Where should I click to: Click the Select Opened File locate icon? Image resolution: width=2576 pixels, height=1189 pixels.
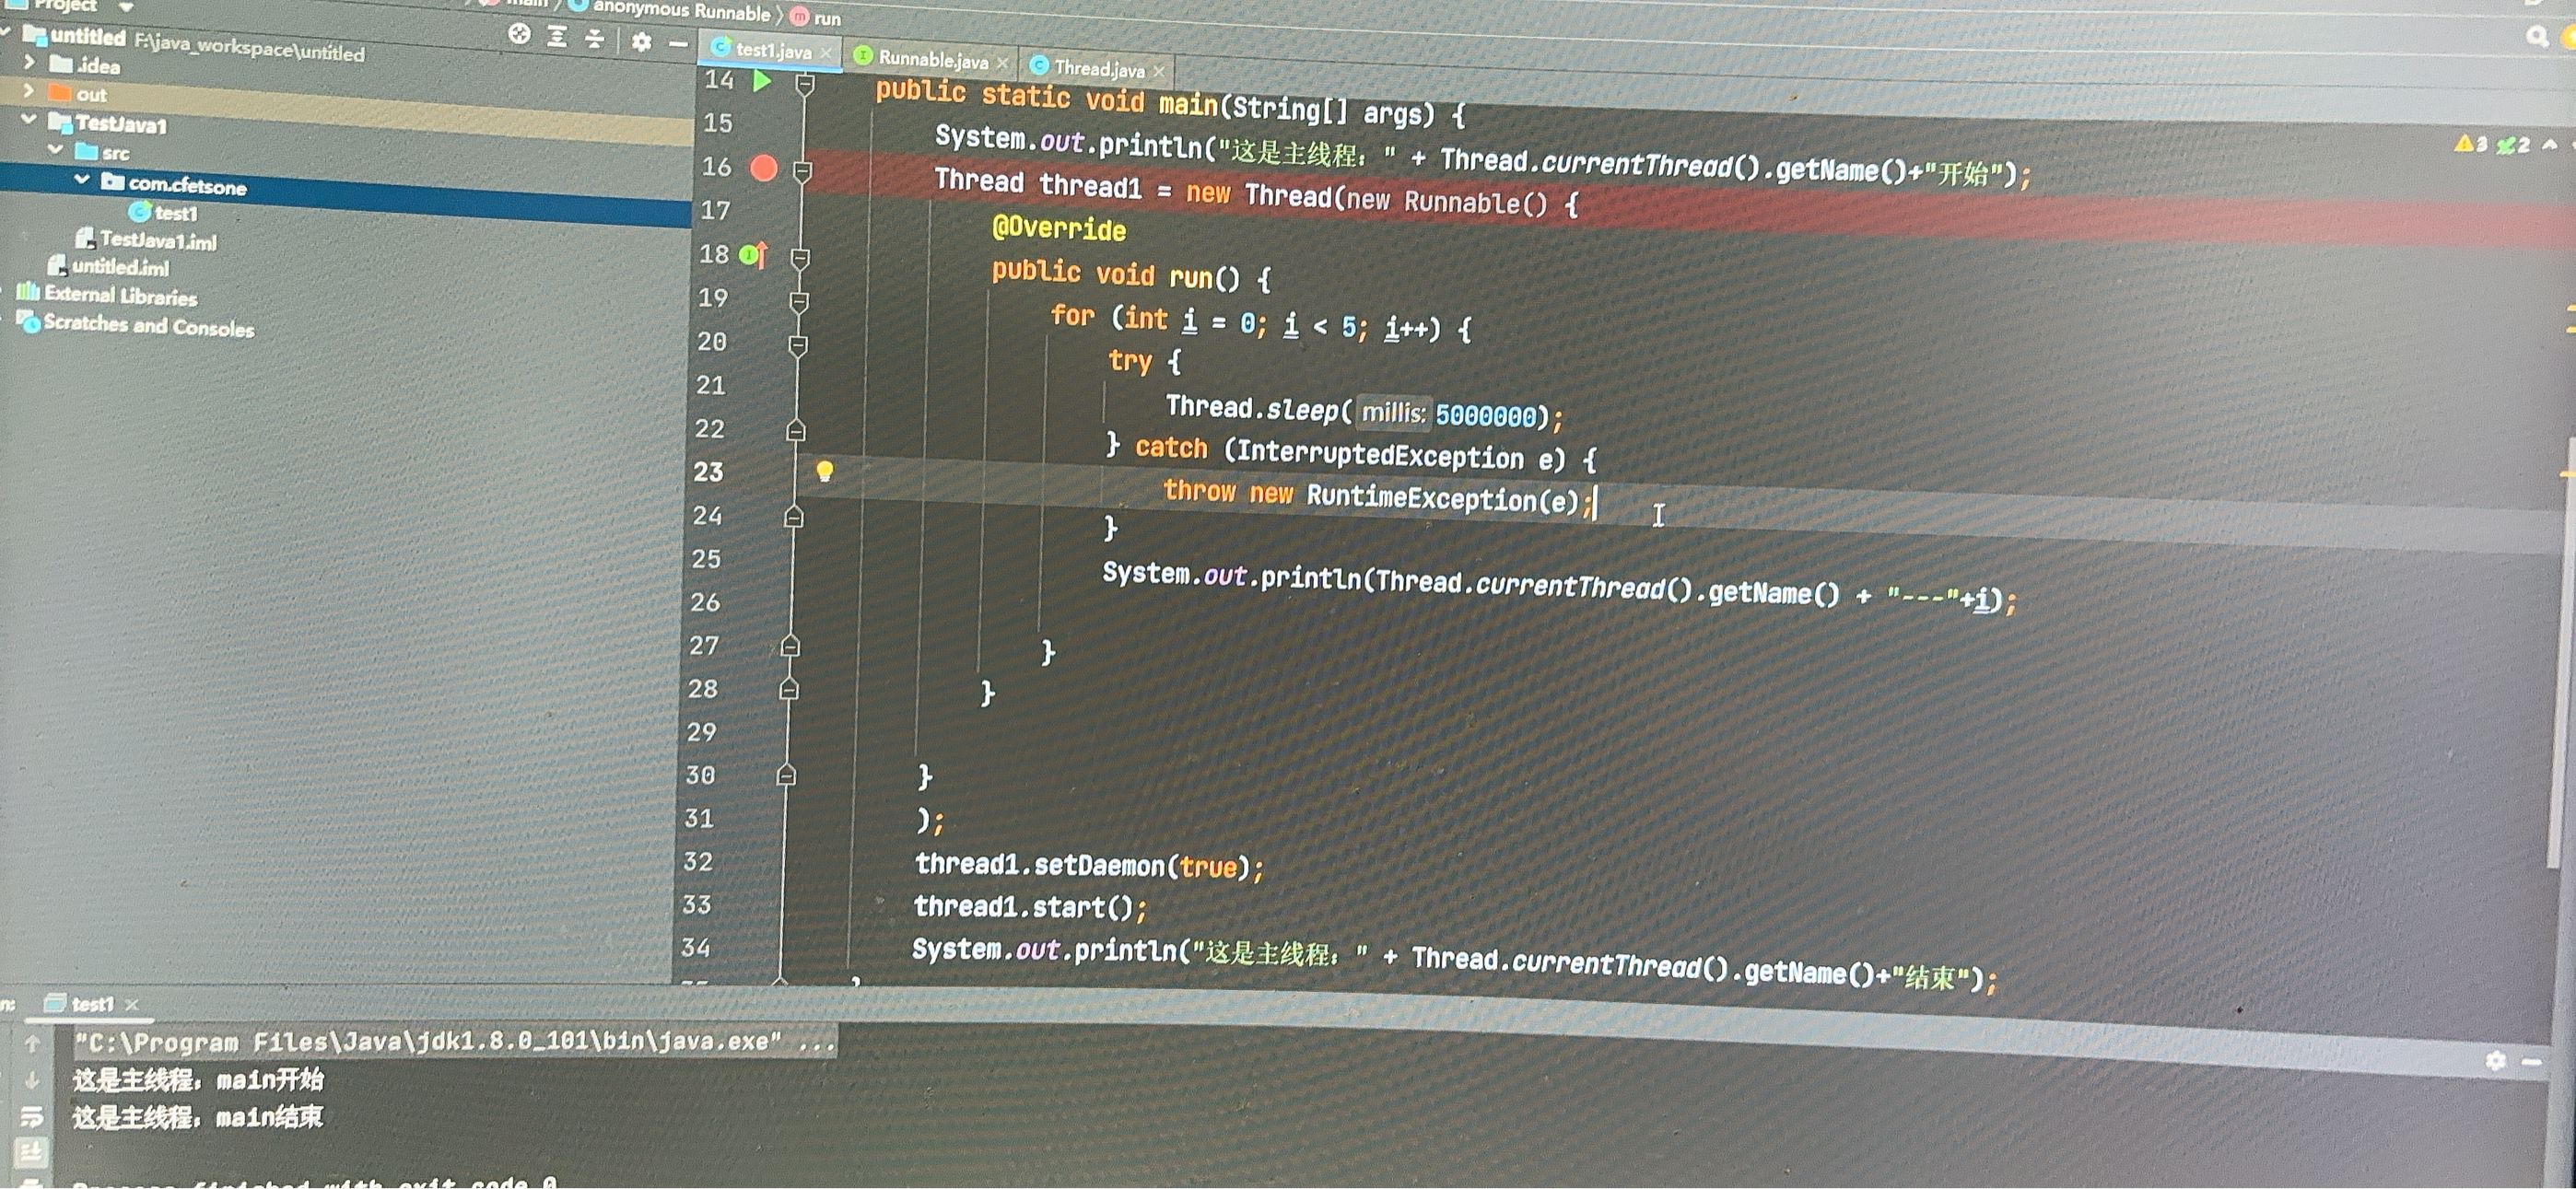[519, 34]
